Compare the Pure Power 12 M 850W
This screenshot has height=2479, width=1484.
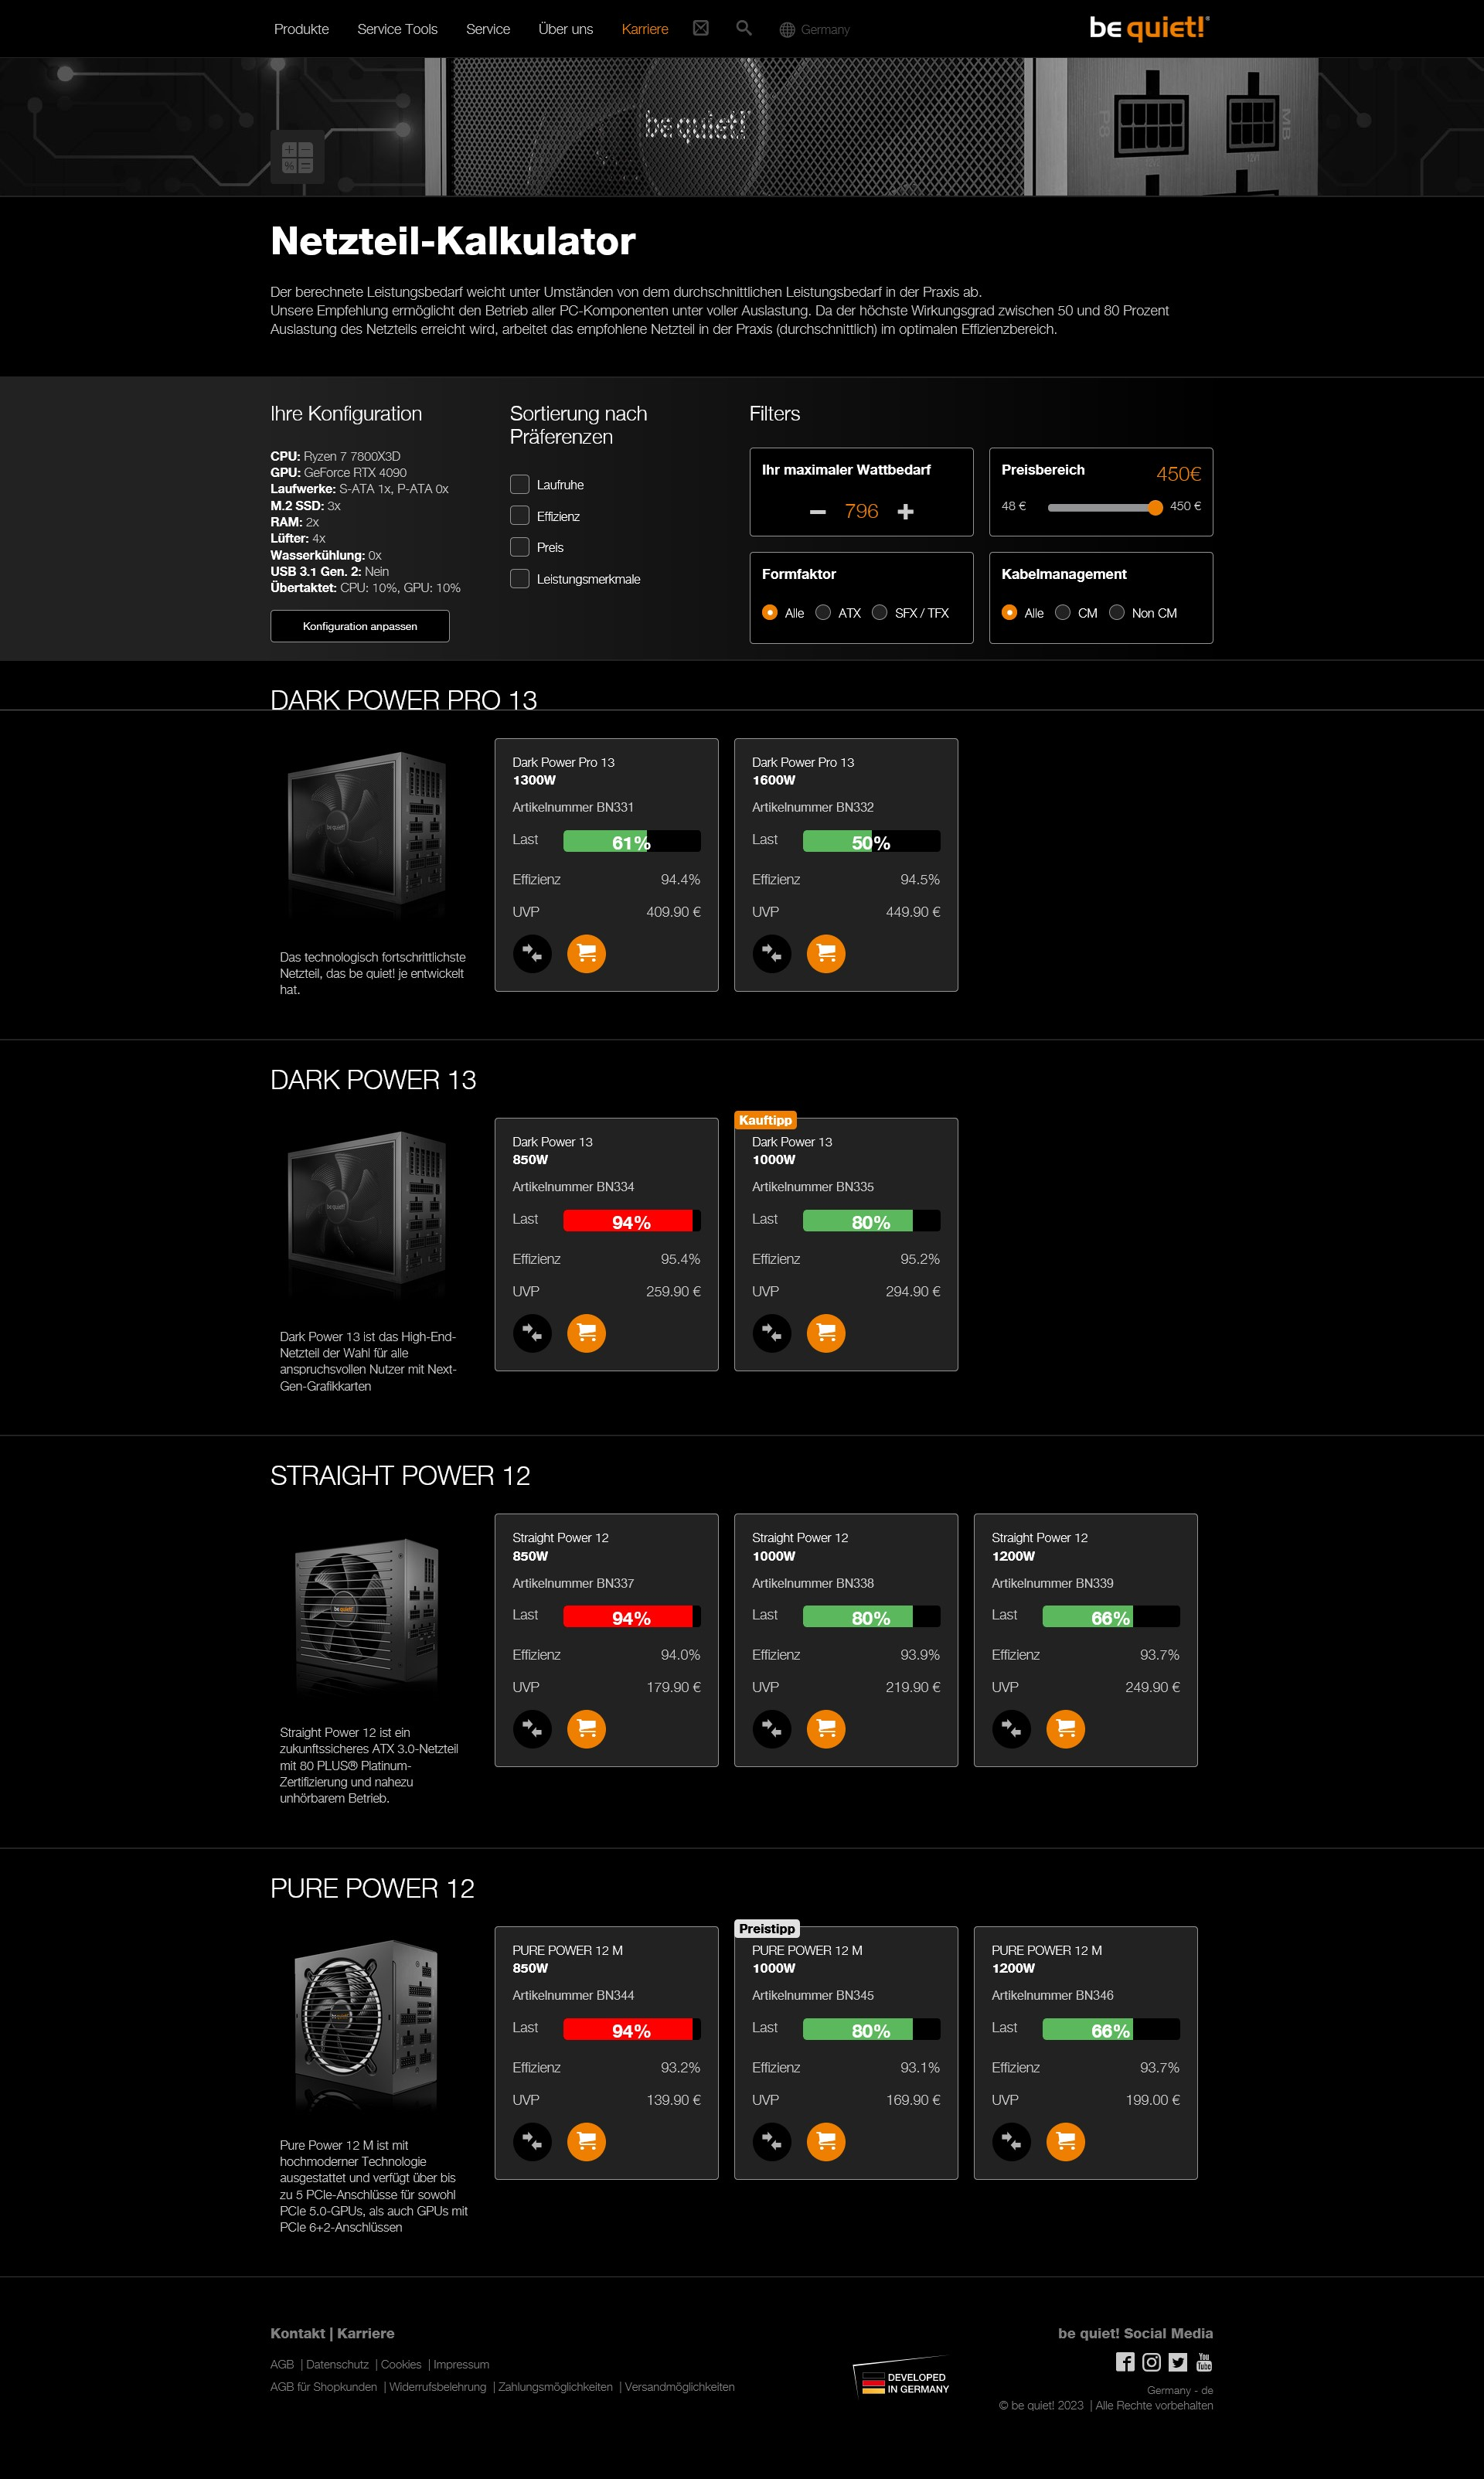pyautogui.click(x=532, y=2141)
